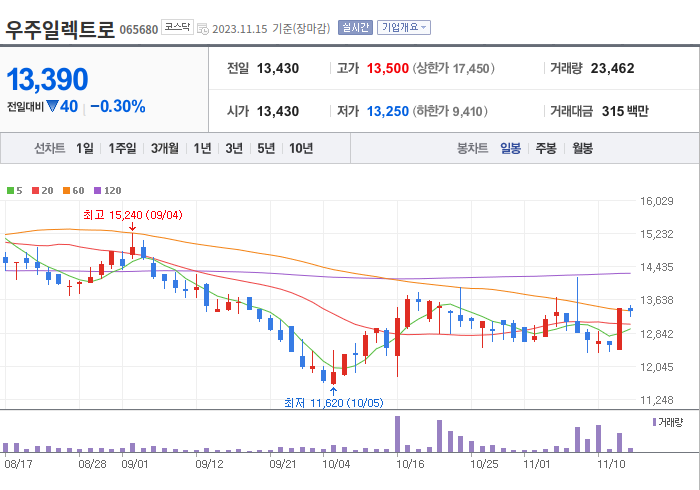Click the stock code 065680

click(x=139, y=30)
